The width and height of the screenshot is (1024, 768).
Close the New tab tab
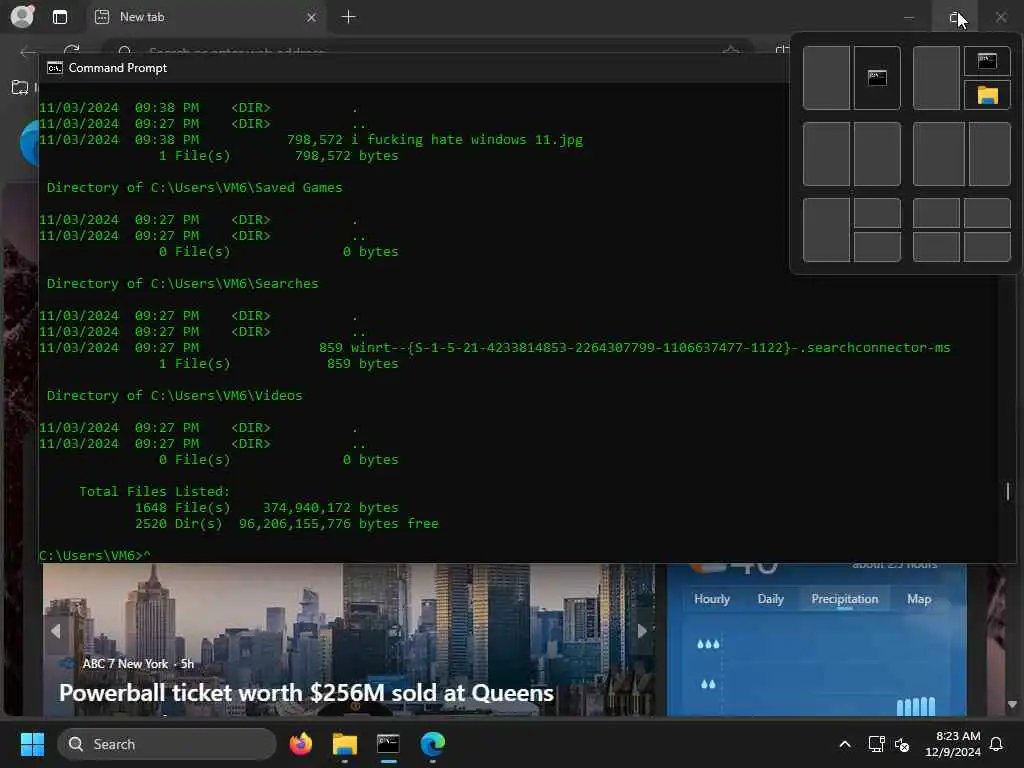(x=312, y=17)
